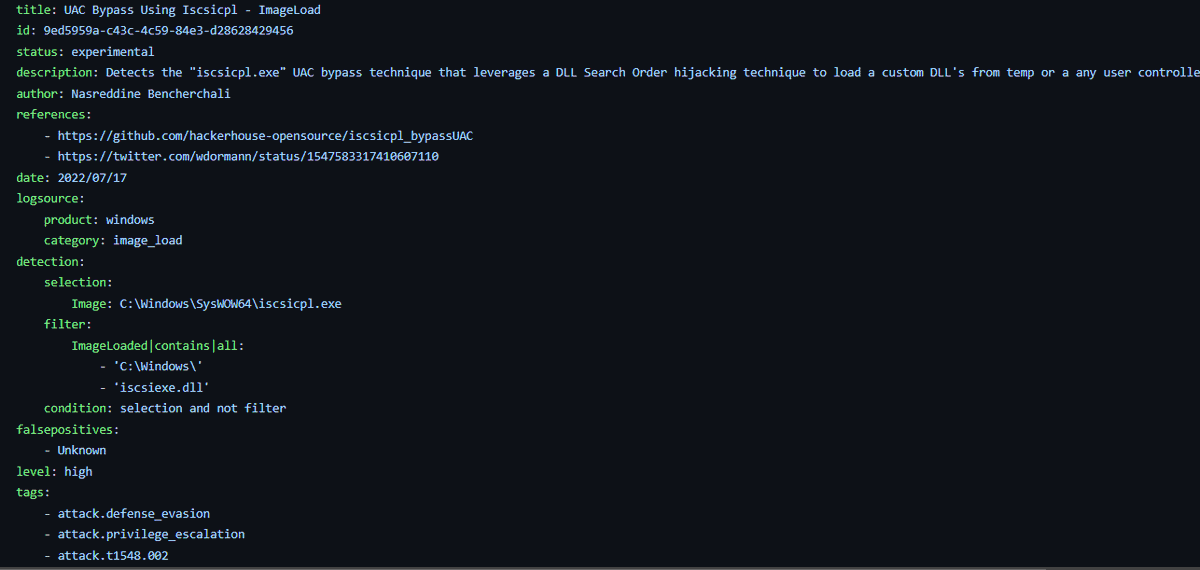
Task: Click the attack.defense_evasion tag
Action: [134, 513]
